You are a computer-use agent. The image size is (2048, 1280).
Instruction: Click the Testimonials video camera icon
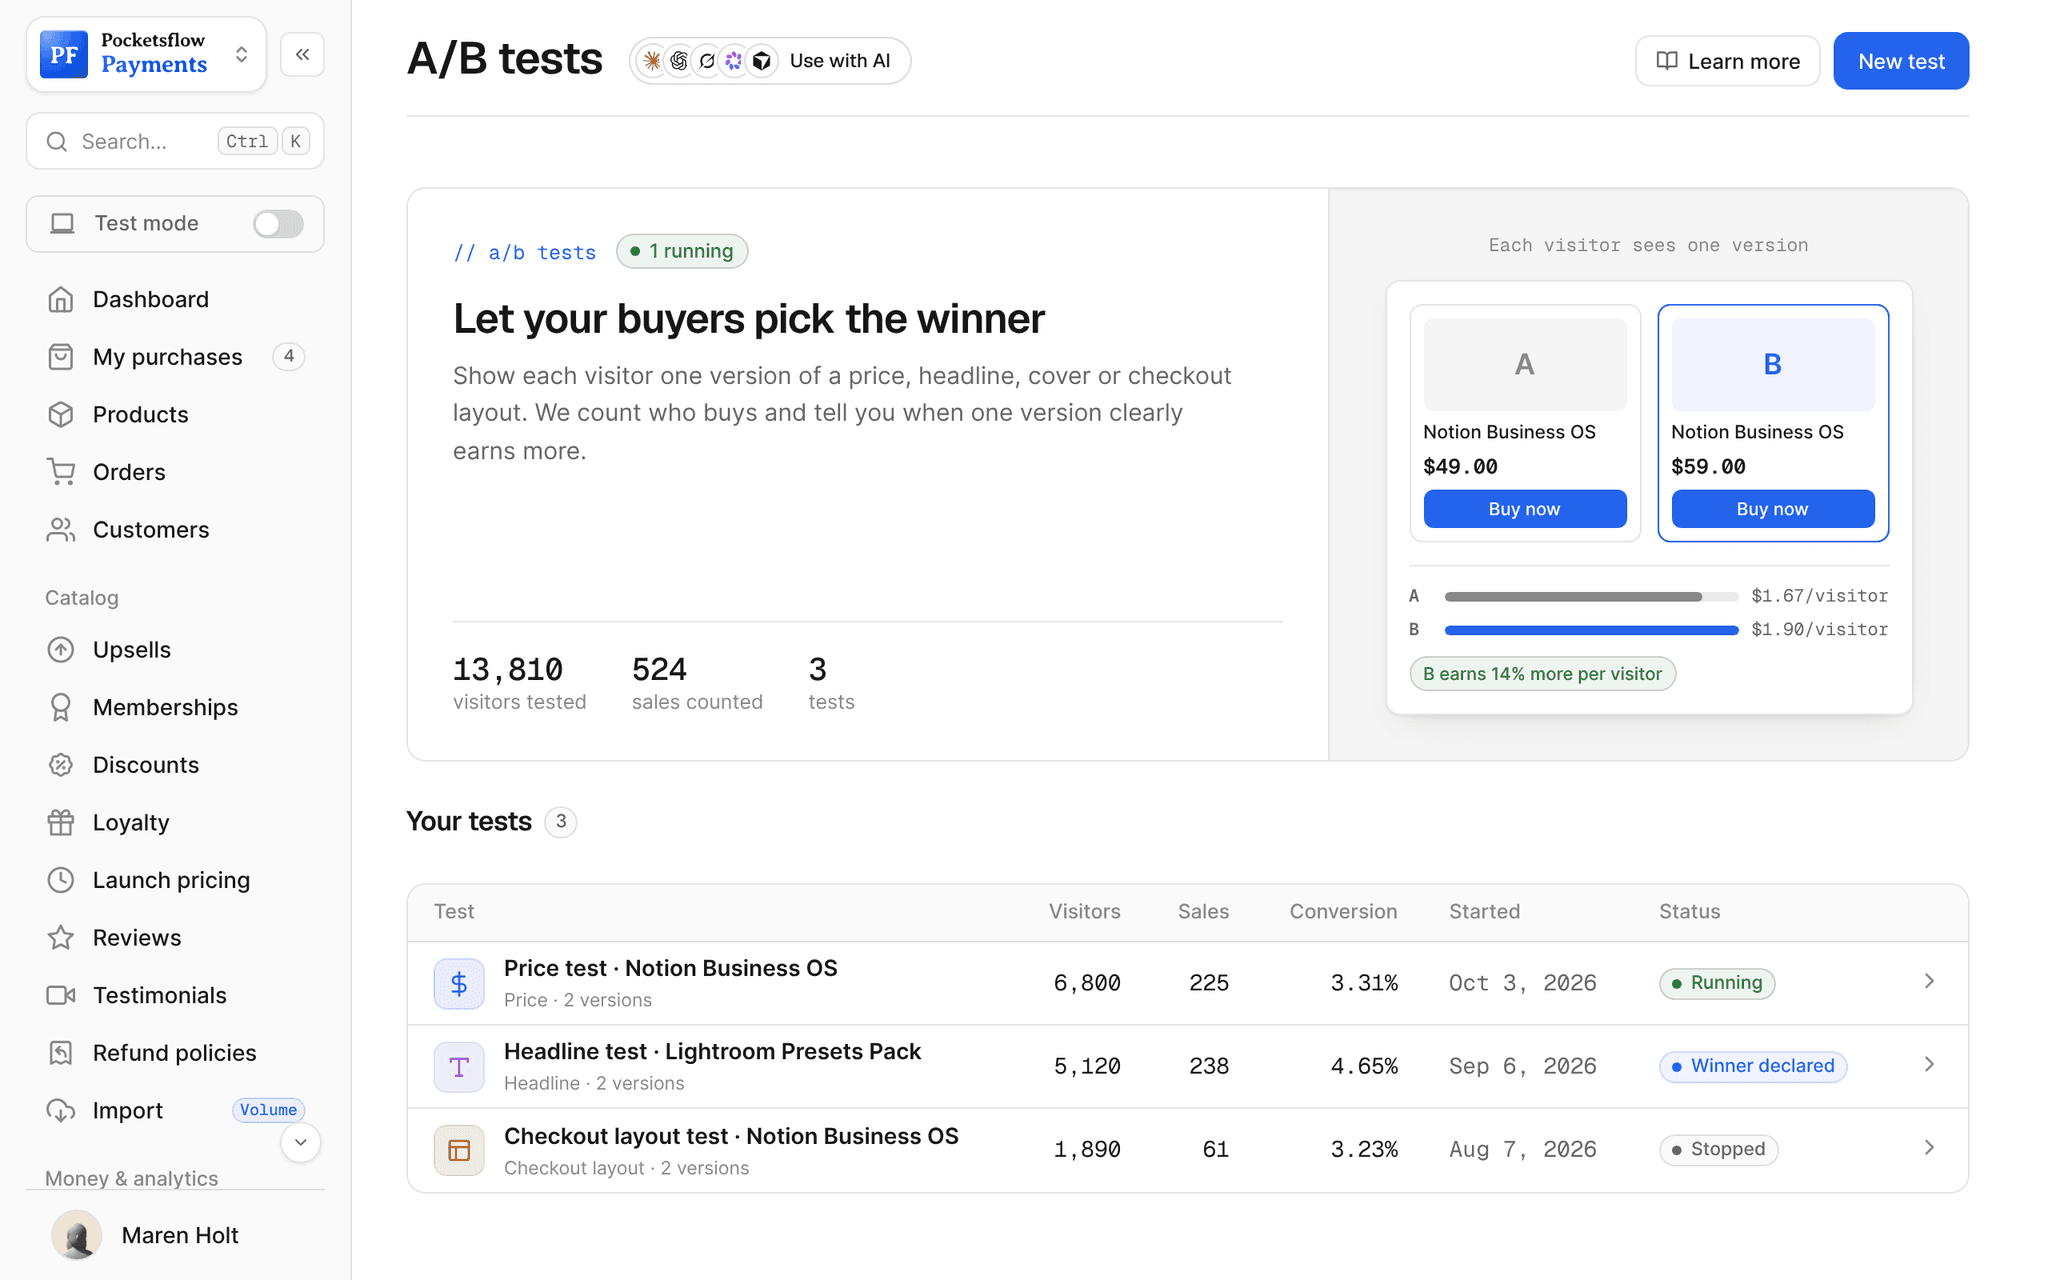pos(61,995)
